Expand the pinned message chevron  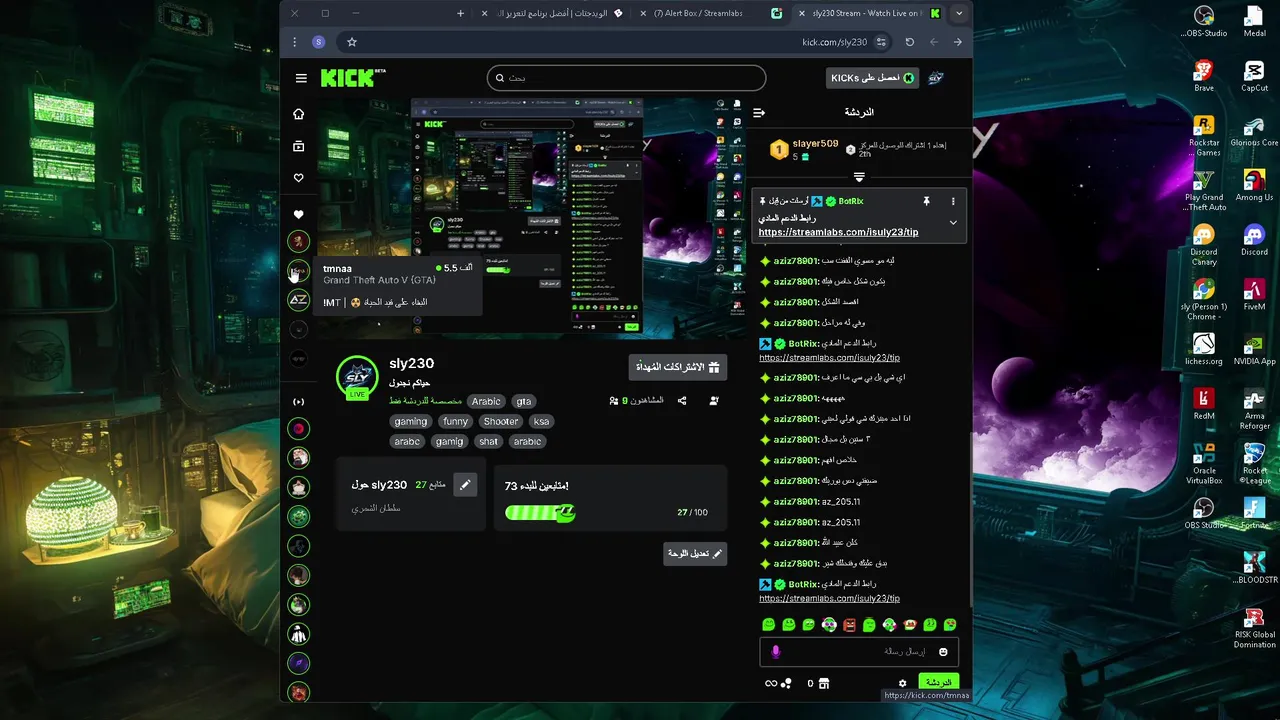(953, 223)
